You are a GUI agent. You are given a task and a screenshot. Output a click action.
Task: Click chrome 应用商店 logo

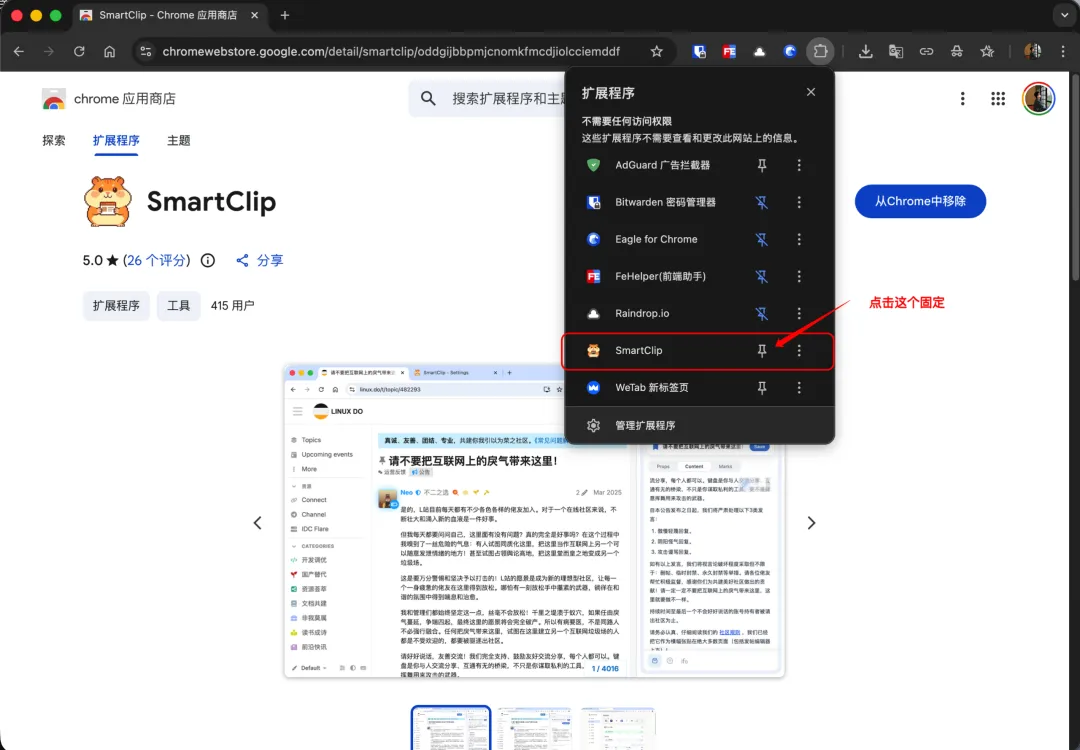109,99
